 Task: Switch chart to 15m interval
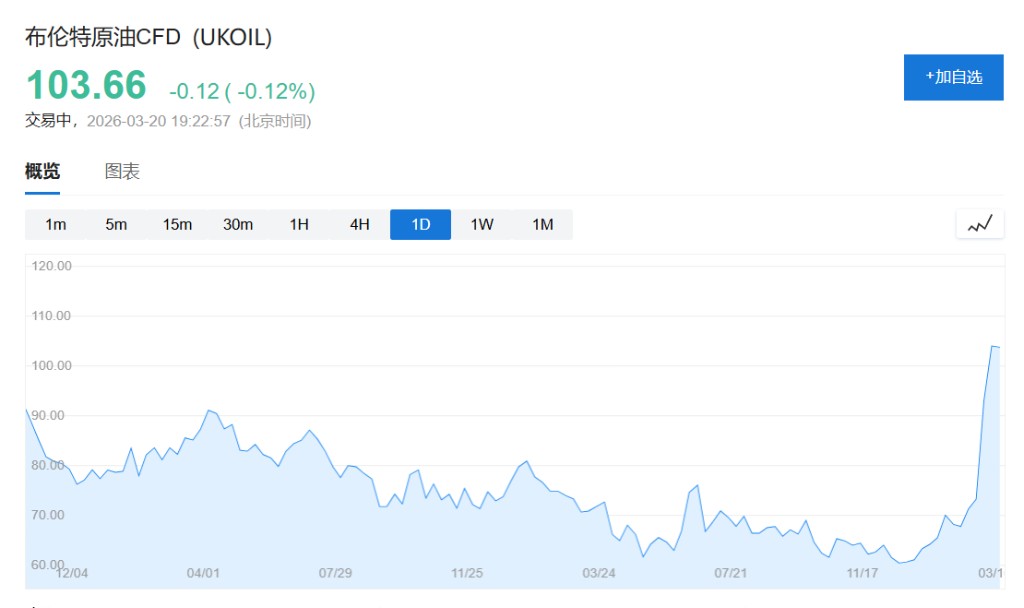(177, 224)
